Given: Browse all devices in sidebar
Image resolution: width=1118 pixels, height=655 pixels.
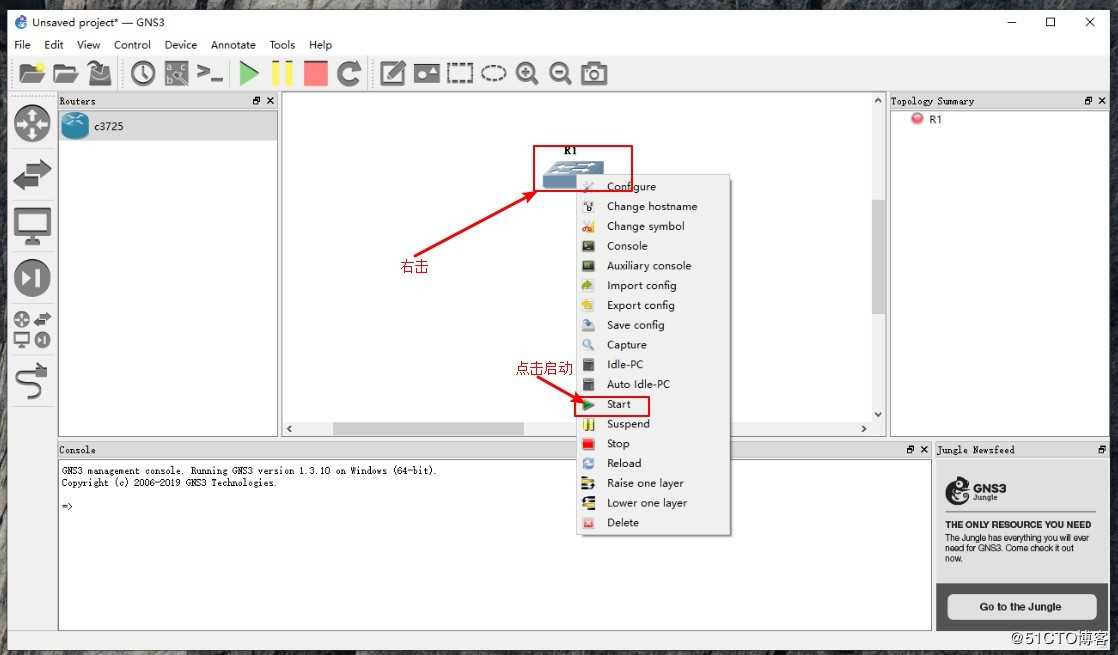Looking at the screenshot, I should [x=32, y=329].
